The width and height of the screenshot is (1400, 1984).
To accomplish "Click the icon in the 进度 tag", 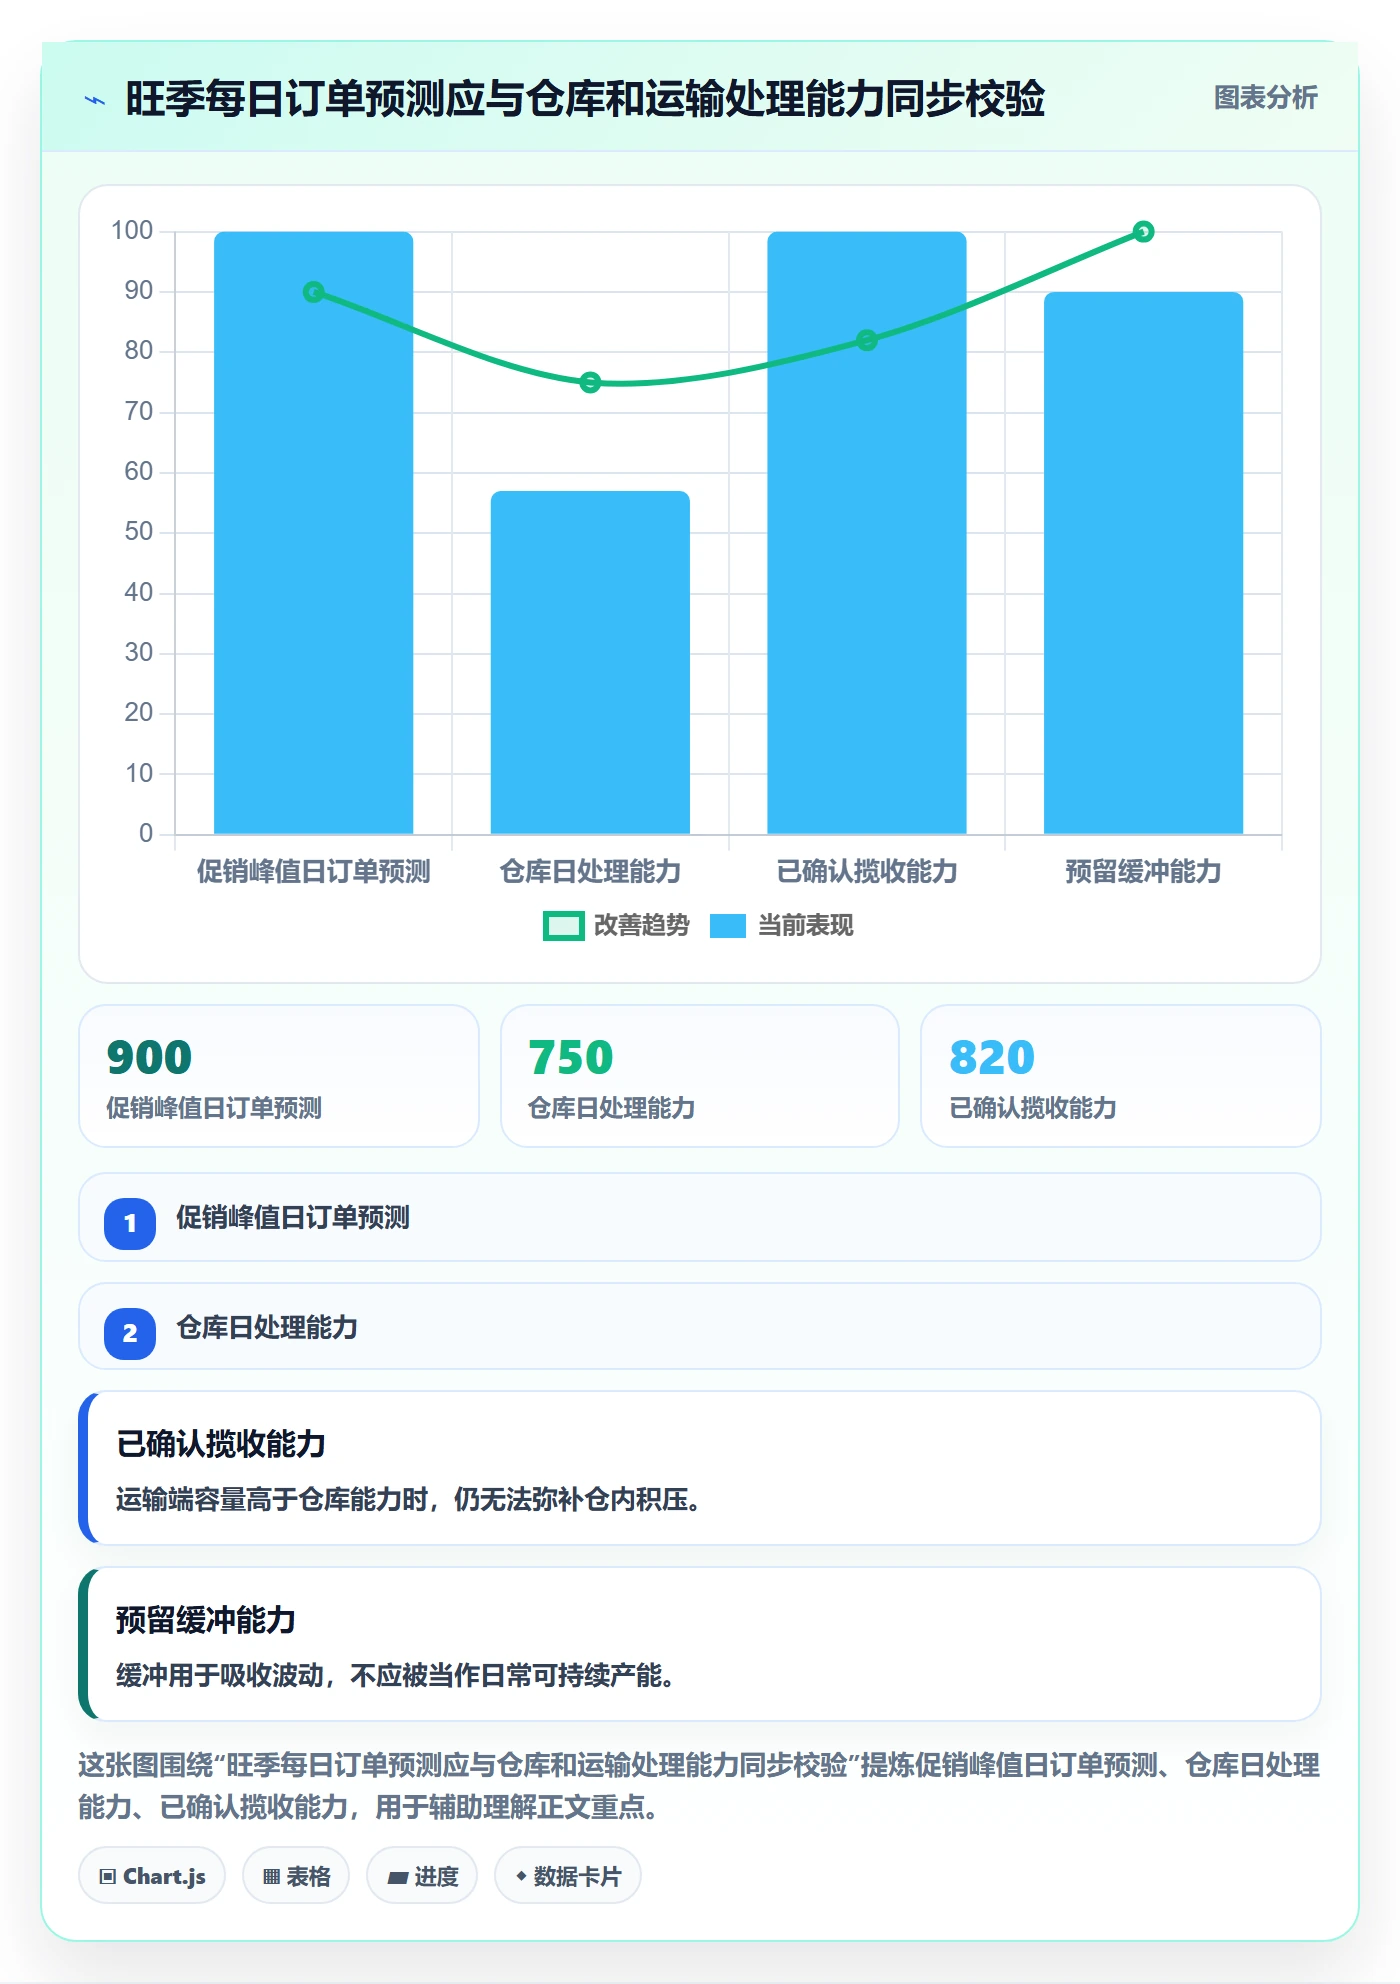I will coord(398,1877).
